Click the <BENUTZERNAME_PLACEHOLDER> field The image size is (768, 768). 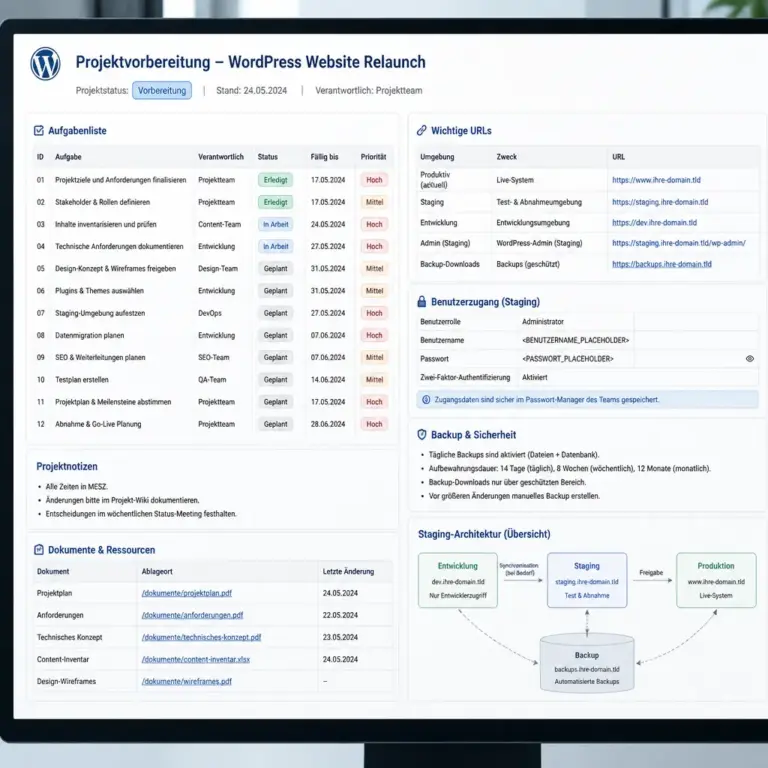coord(576,340)
